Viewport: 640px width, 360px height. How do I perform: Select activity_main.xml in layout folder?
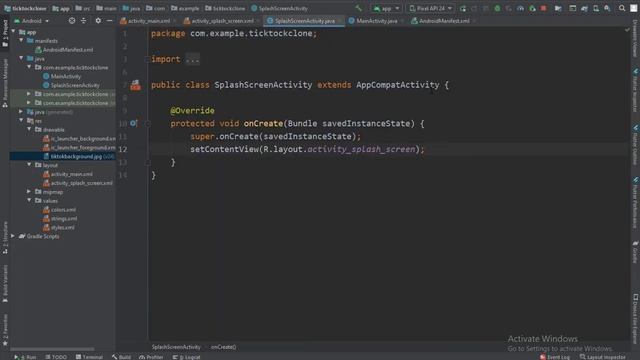[x=68, y=174]
